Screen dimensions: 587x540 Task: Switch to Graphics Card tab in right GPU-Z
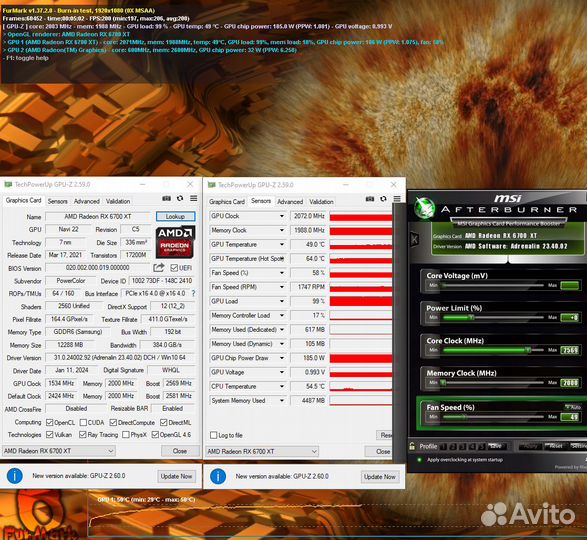[227, 201]
